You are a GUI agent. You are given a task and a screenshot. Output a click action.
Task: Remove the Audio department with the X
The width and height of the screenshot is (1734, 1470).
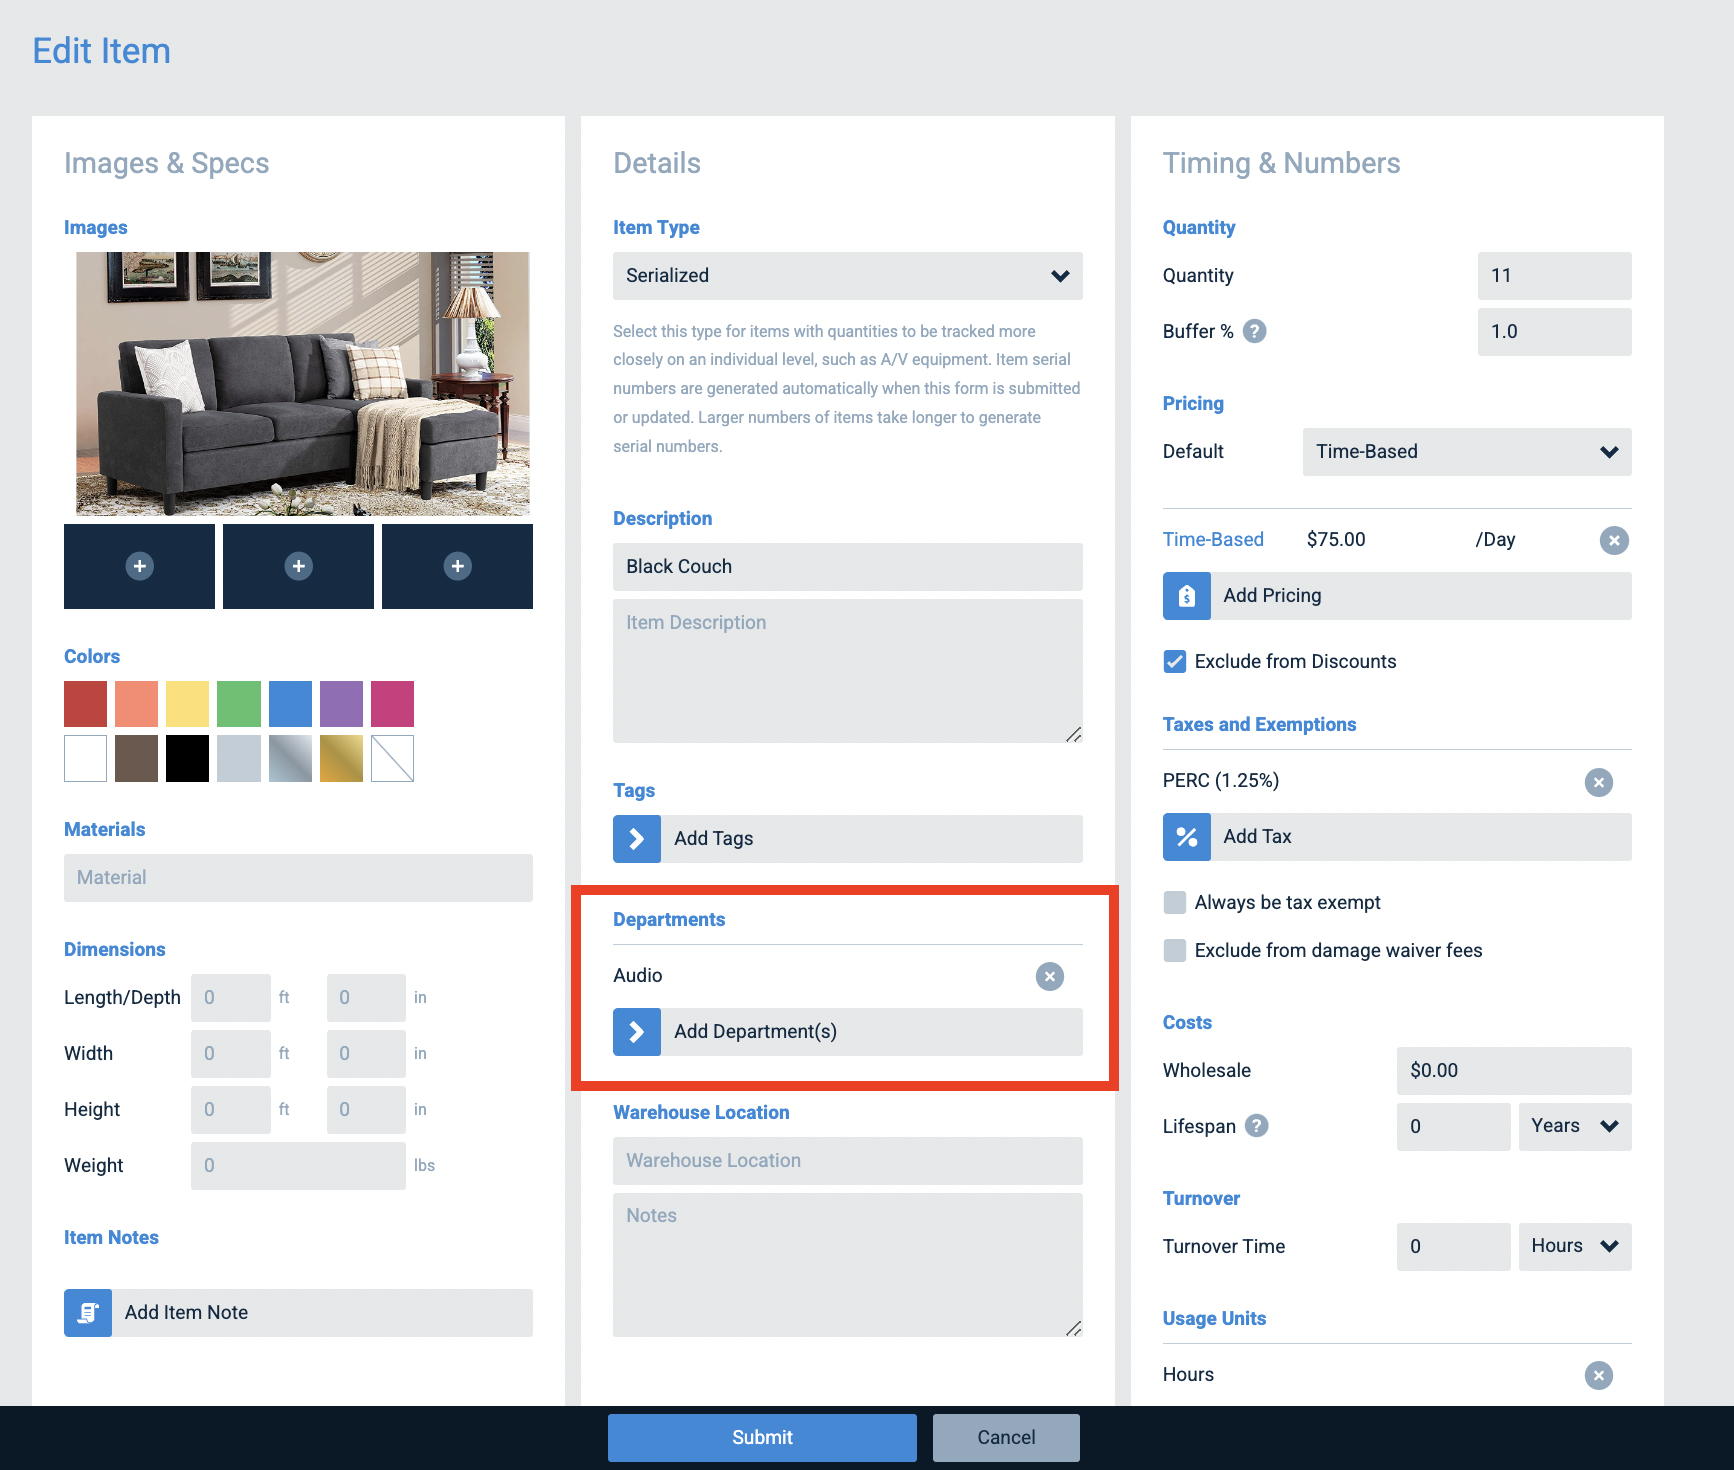1049,976
